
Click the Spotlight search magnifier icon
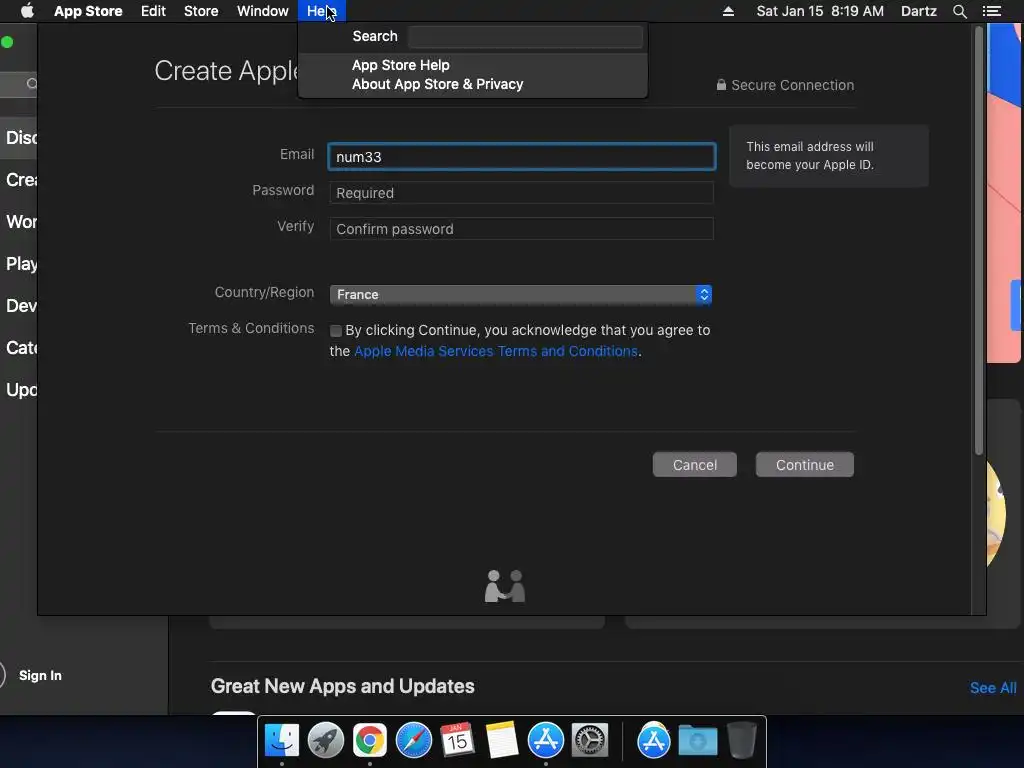959,11
